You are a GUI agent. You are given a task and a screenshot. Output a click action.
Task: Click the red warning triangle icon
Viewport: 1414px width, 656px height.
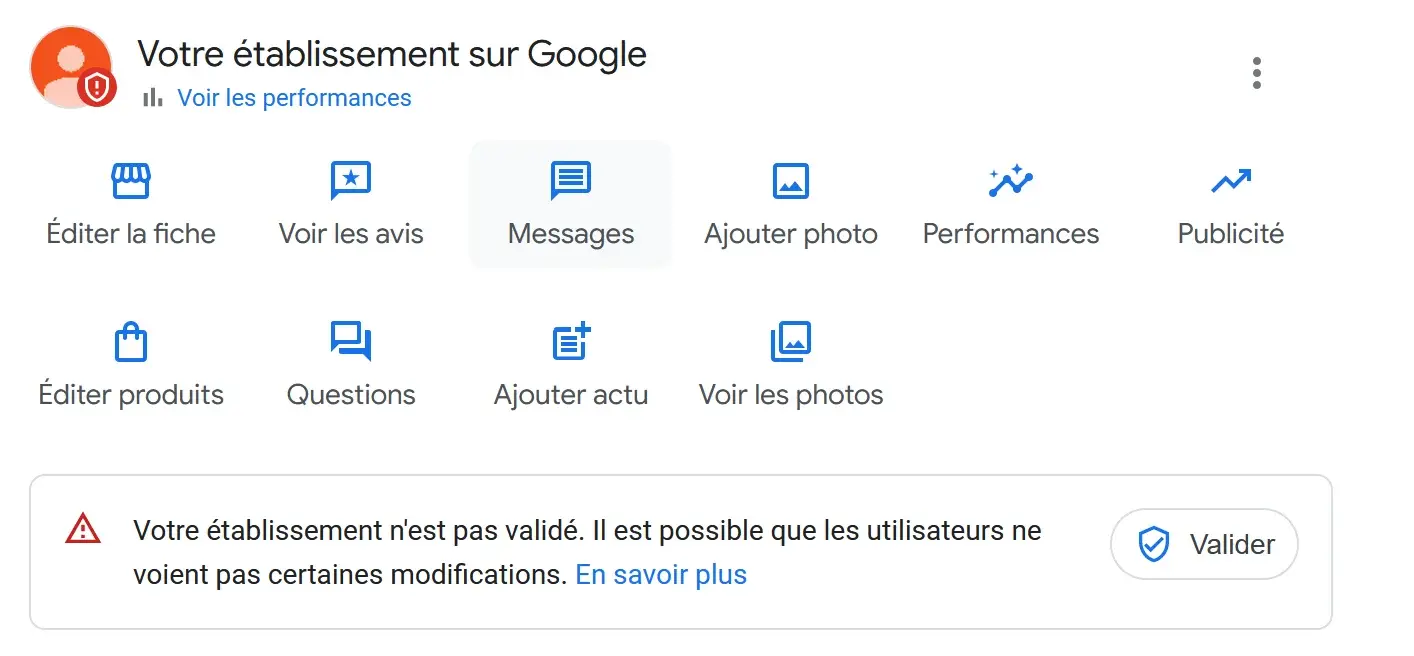(82, 529)
